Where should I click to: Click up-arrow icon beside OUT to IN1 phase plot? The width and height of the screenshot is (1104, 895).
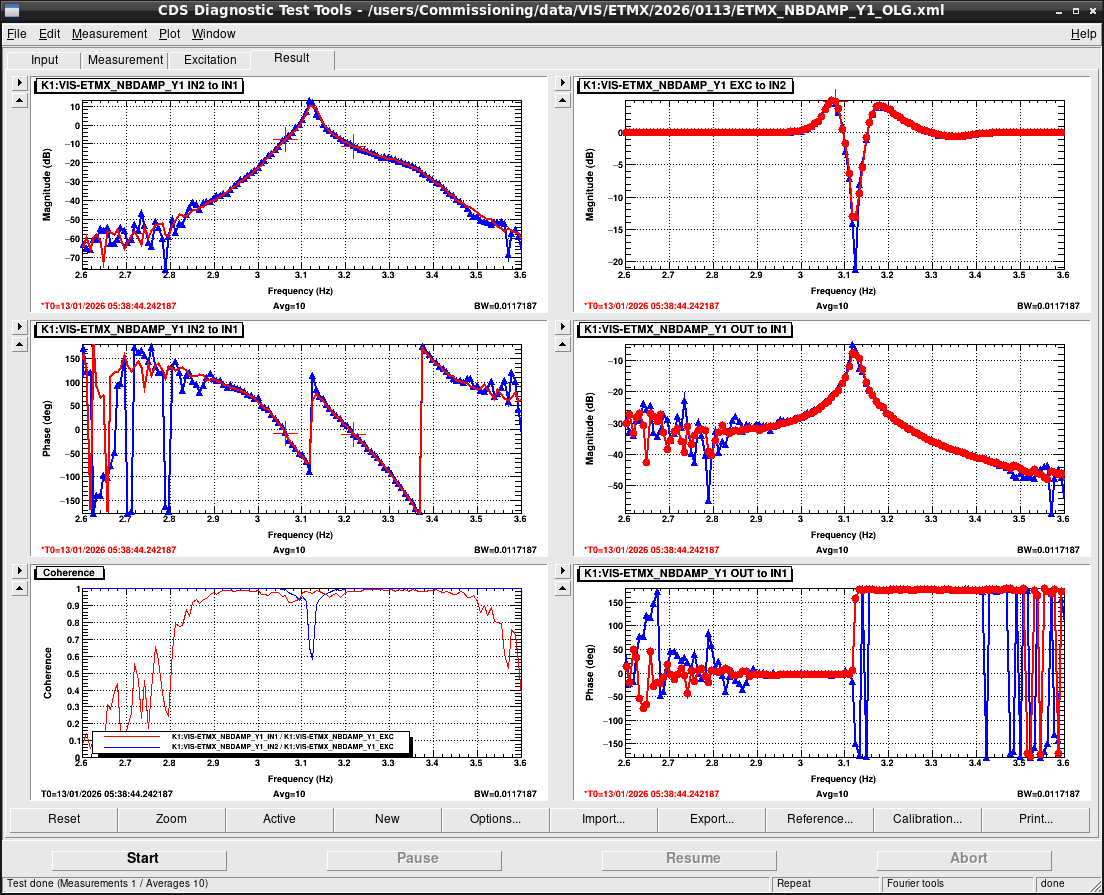(x=562, y=589)
